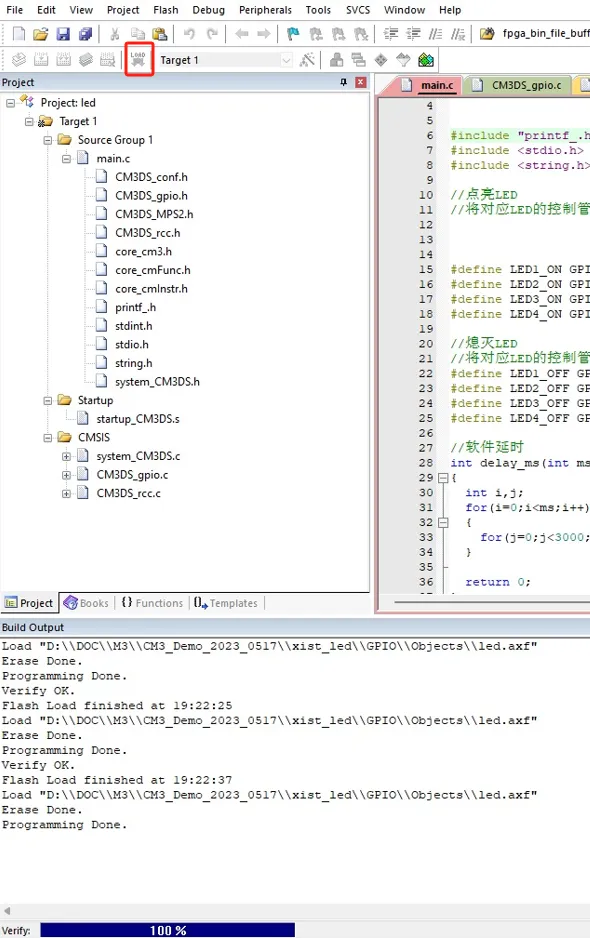Switch to the Functions panel tab
Image resolution: width=590 pixels, height=938 pixels.
153,603
